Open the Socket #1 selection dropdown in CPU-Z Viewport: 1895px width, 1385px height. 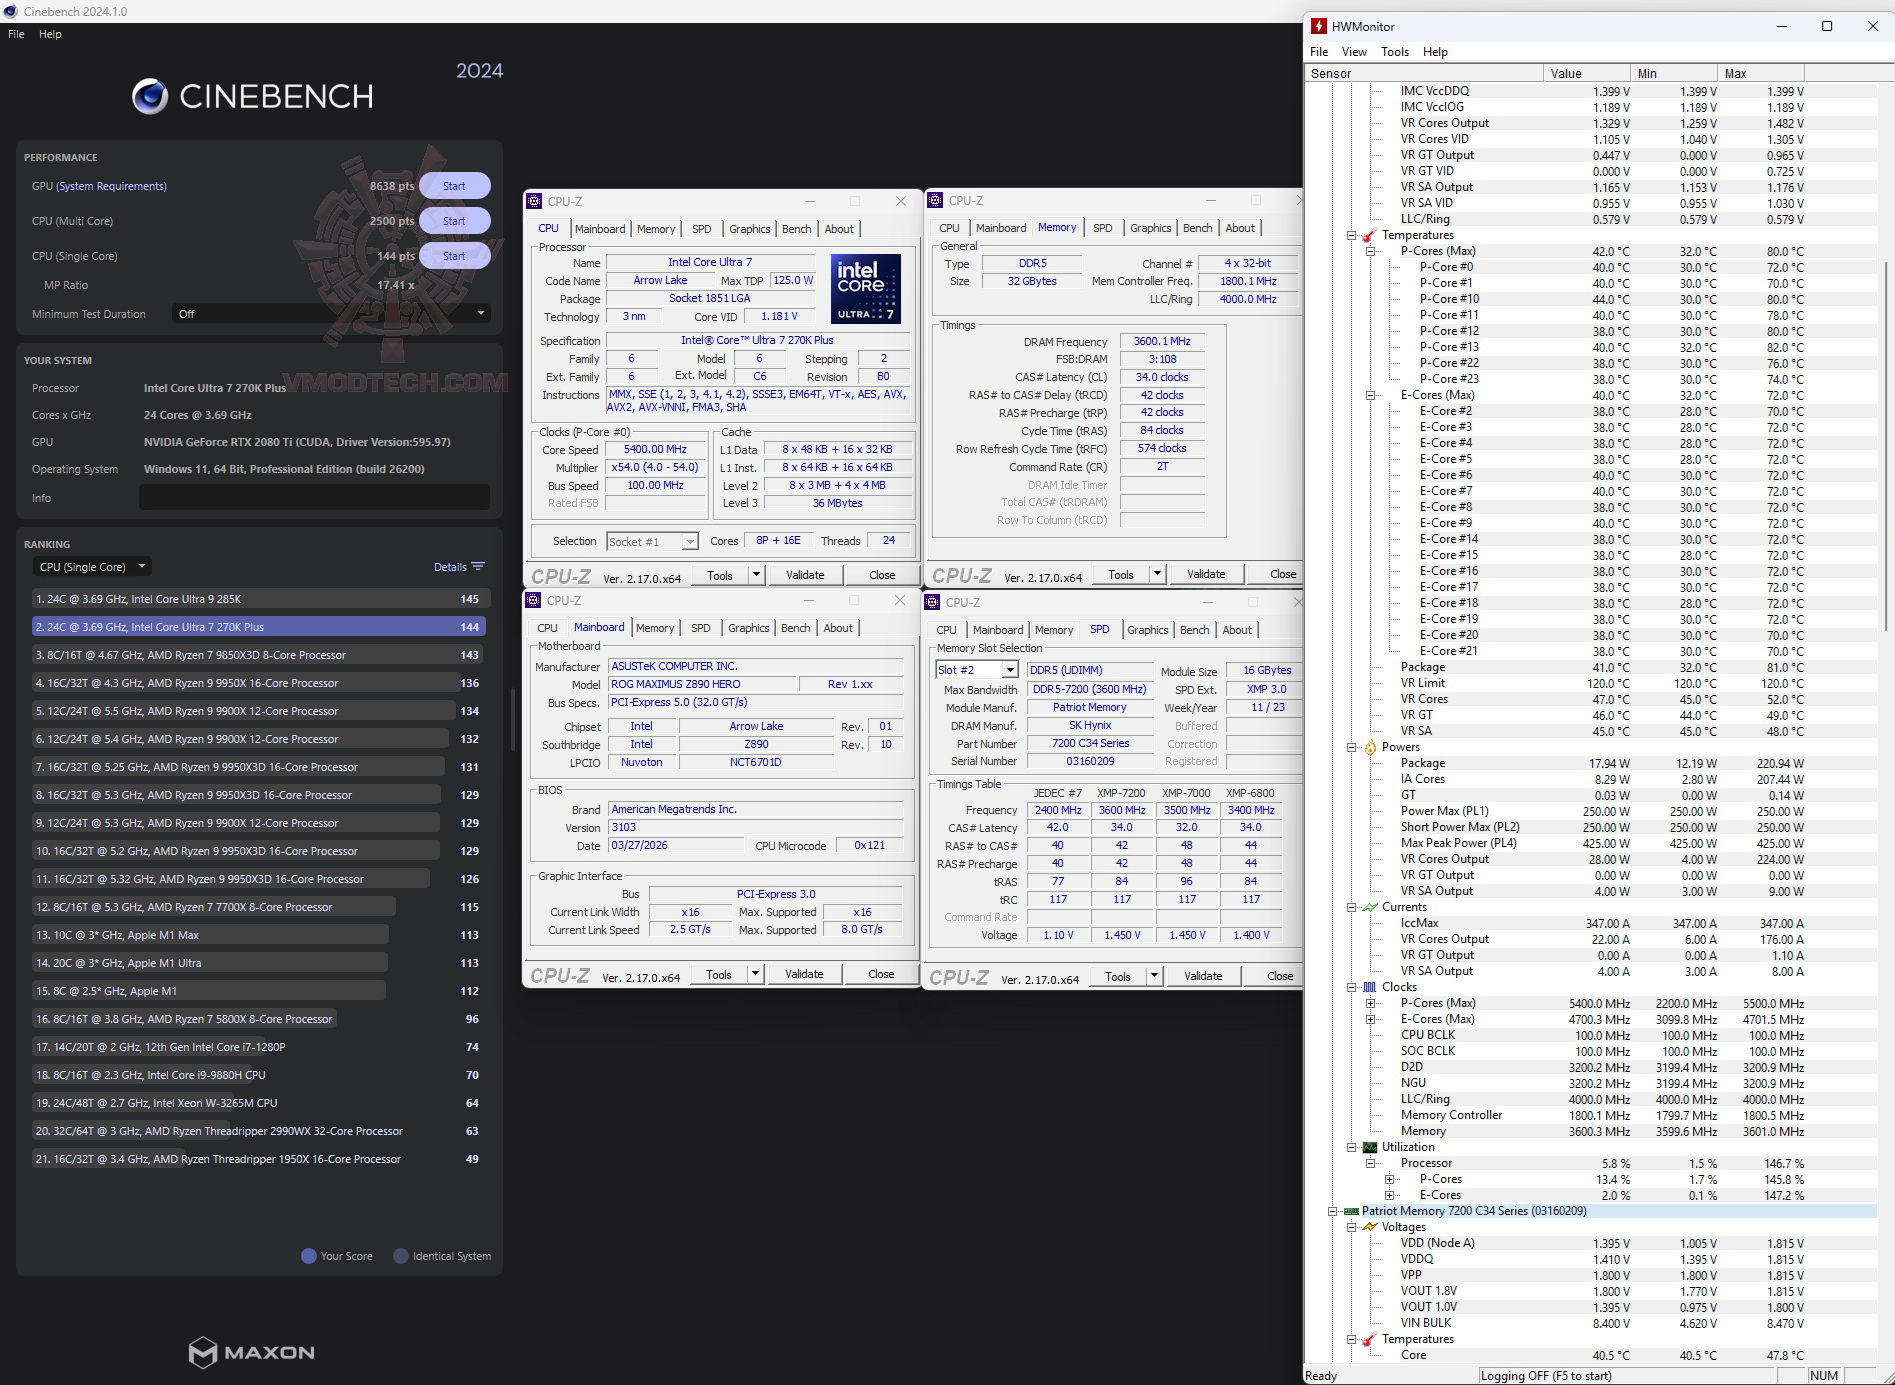pyautogui.click(x=652, y=541)
